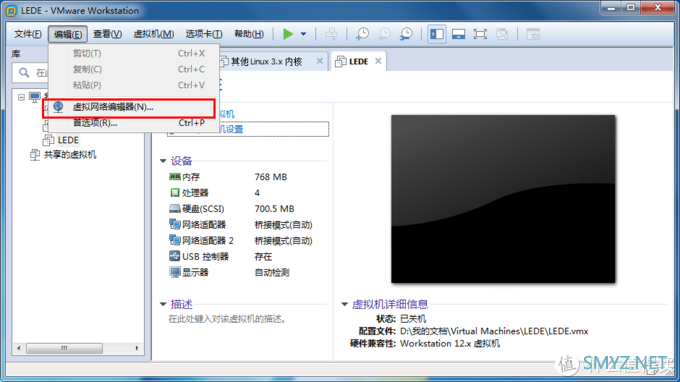
Task: Click the 粘贴(P) menu entry
Action: pyautogui.click(x=134, y=85)
